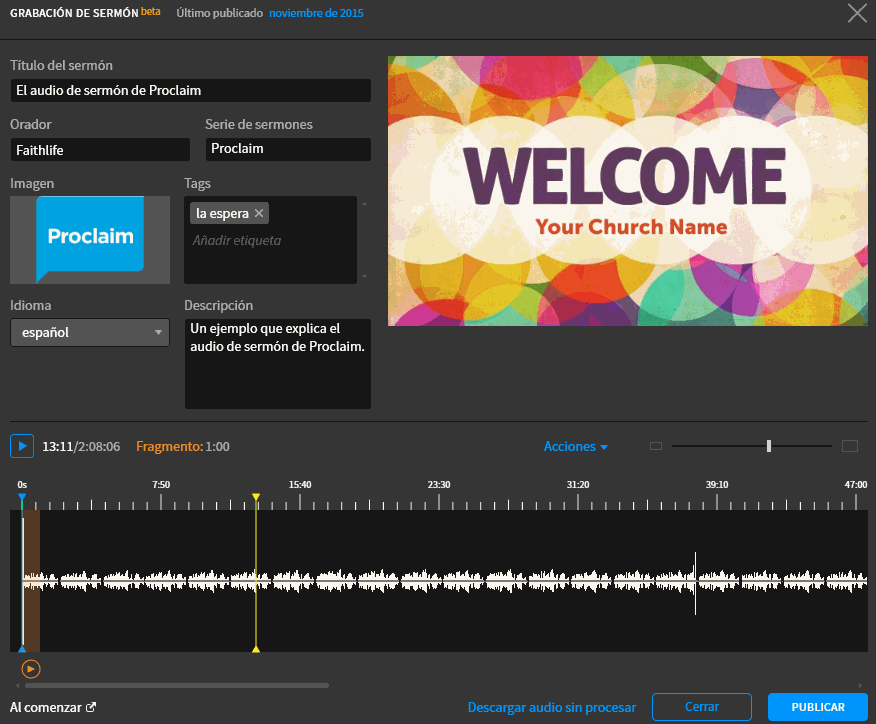The image size is (876, 724).
Task: Select the blue start marker at 0s
Action: (22, 497)
